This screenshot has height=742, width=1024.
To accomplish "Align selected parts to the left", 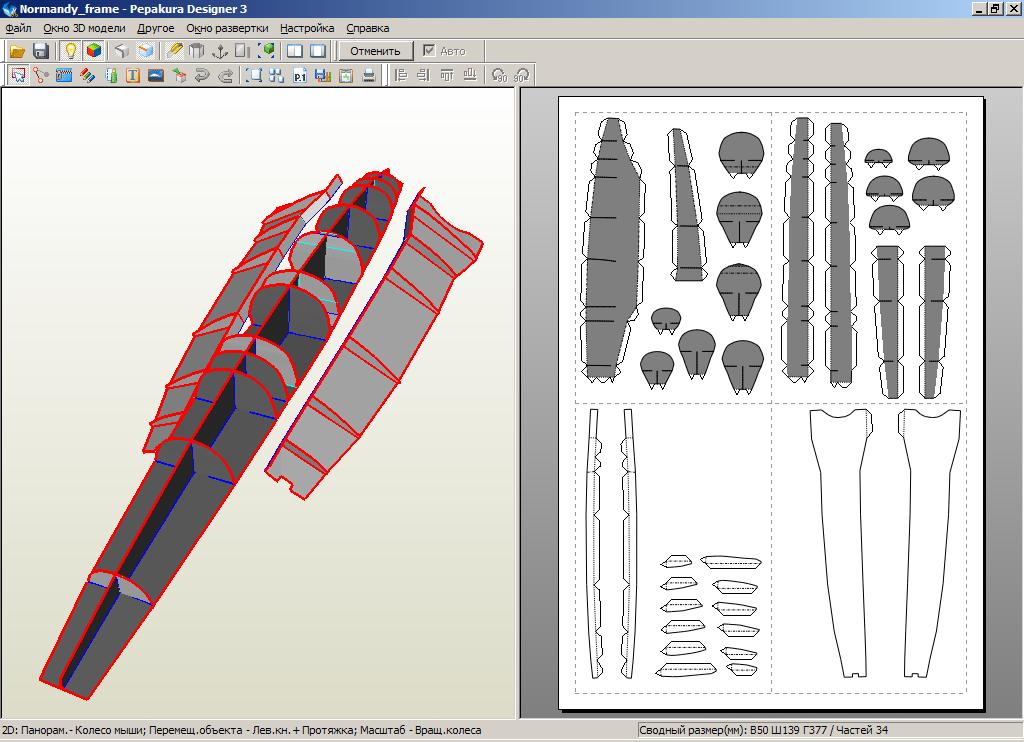I will (x=400, y=75).
